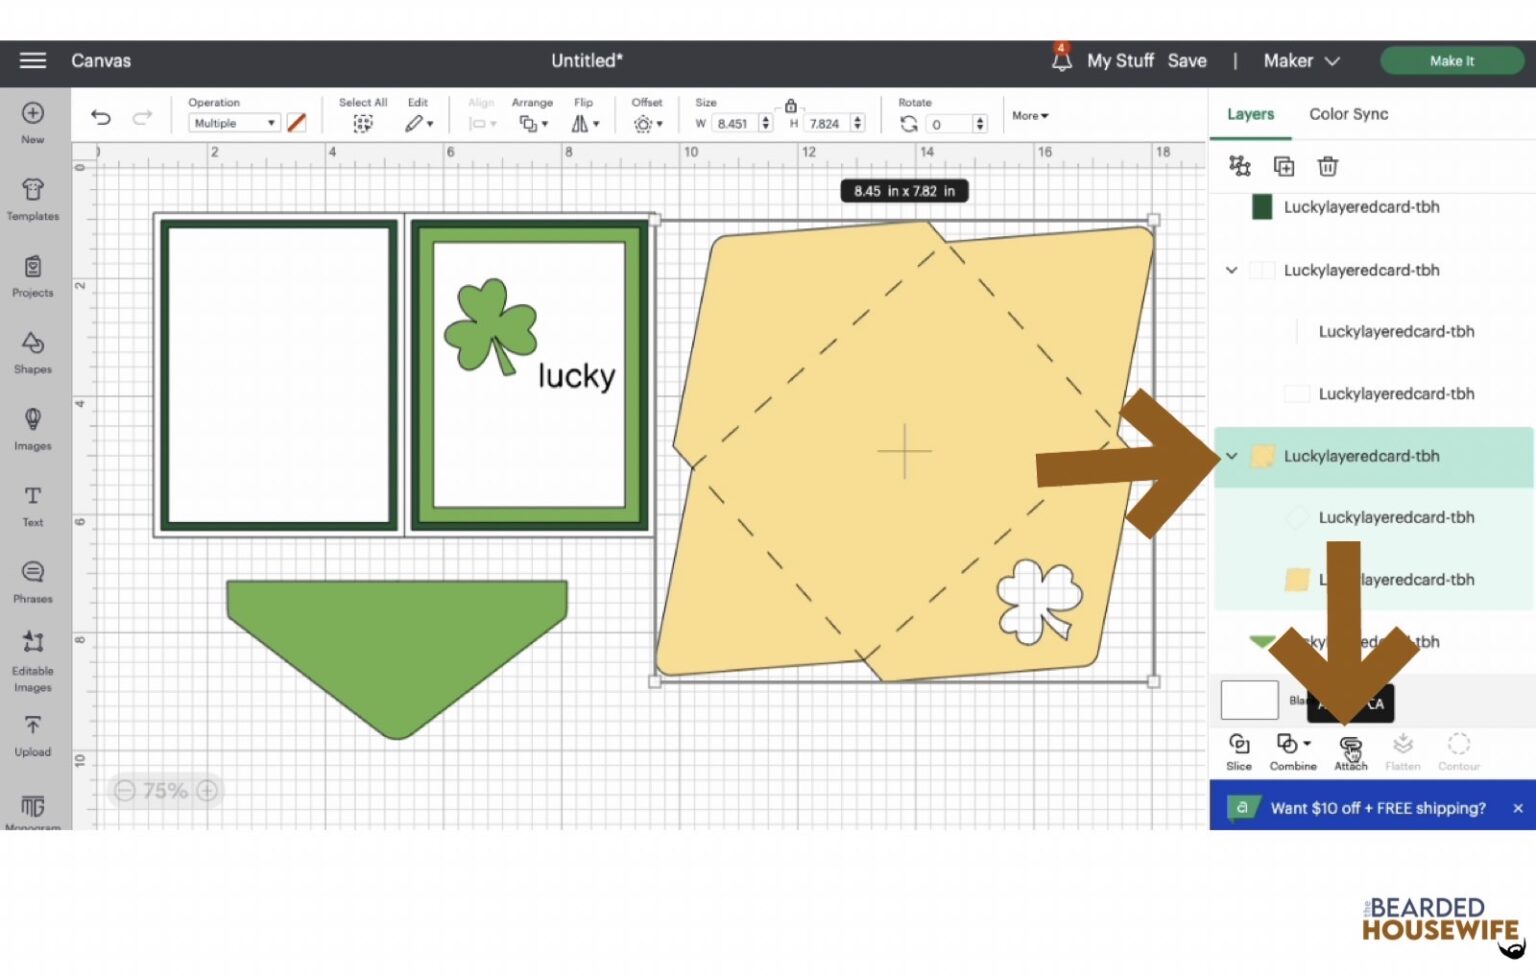Select the Slice tool
1536x976 pixels.
tap(1239, 750)
